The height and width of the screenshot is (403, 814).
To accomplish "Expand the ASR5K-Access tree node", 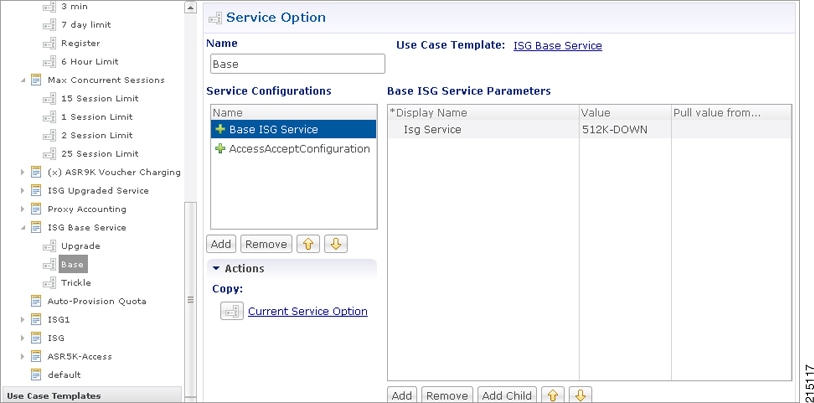I will click(x=22, y=356).
